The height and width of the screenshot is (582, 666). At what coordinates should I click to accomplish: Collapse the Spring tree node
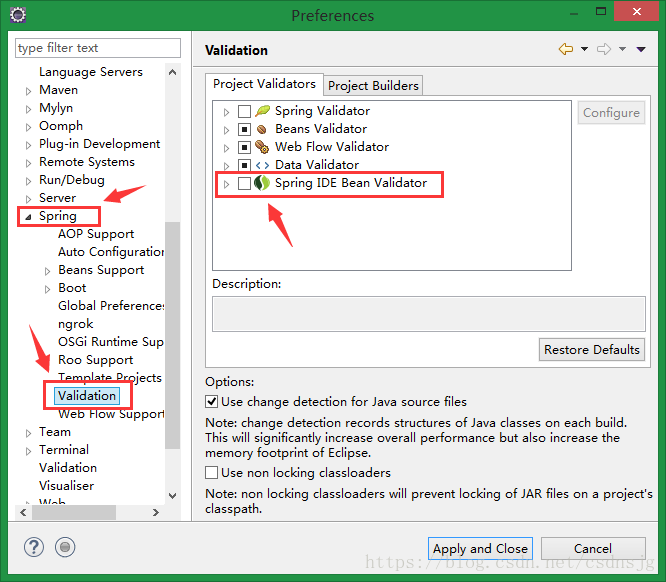[x=28, y=217]
